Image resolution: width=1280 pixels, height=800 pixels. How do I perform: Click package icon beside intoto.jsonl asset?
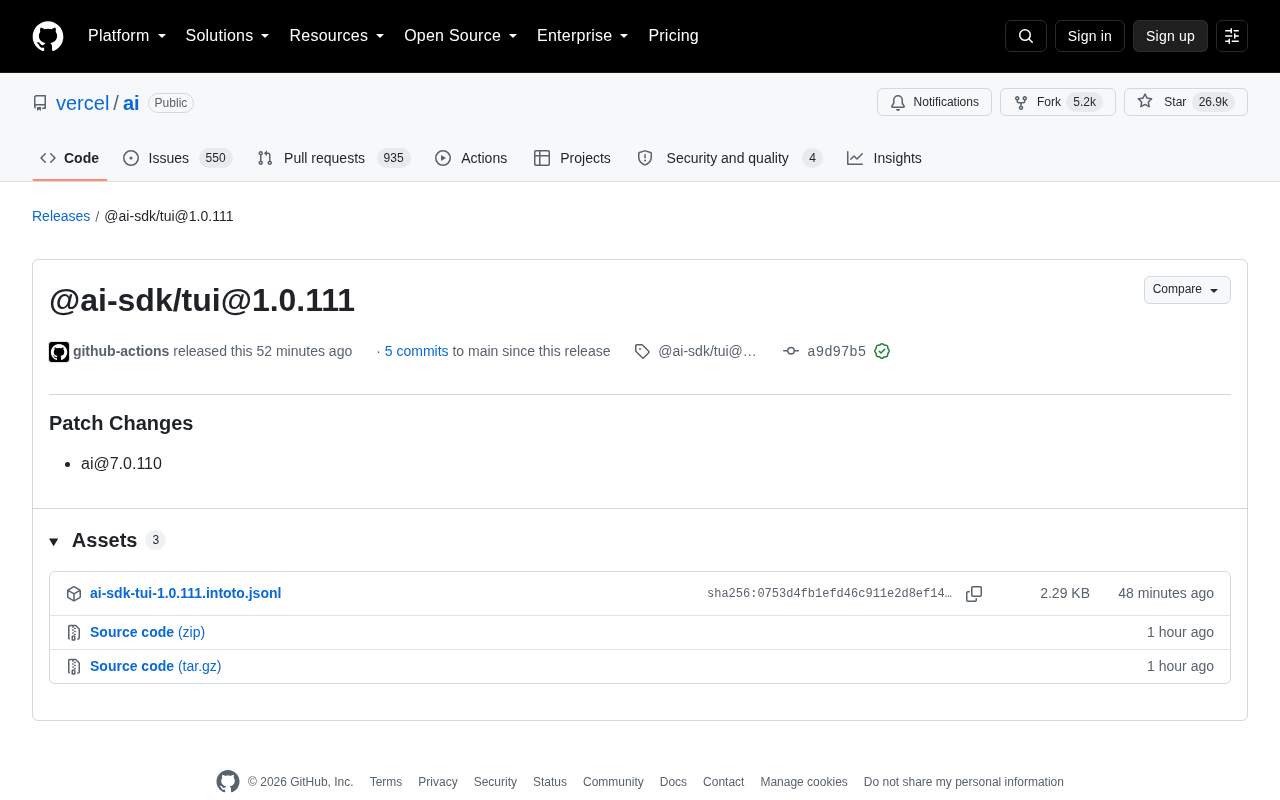tap(74, 594)
